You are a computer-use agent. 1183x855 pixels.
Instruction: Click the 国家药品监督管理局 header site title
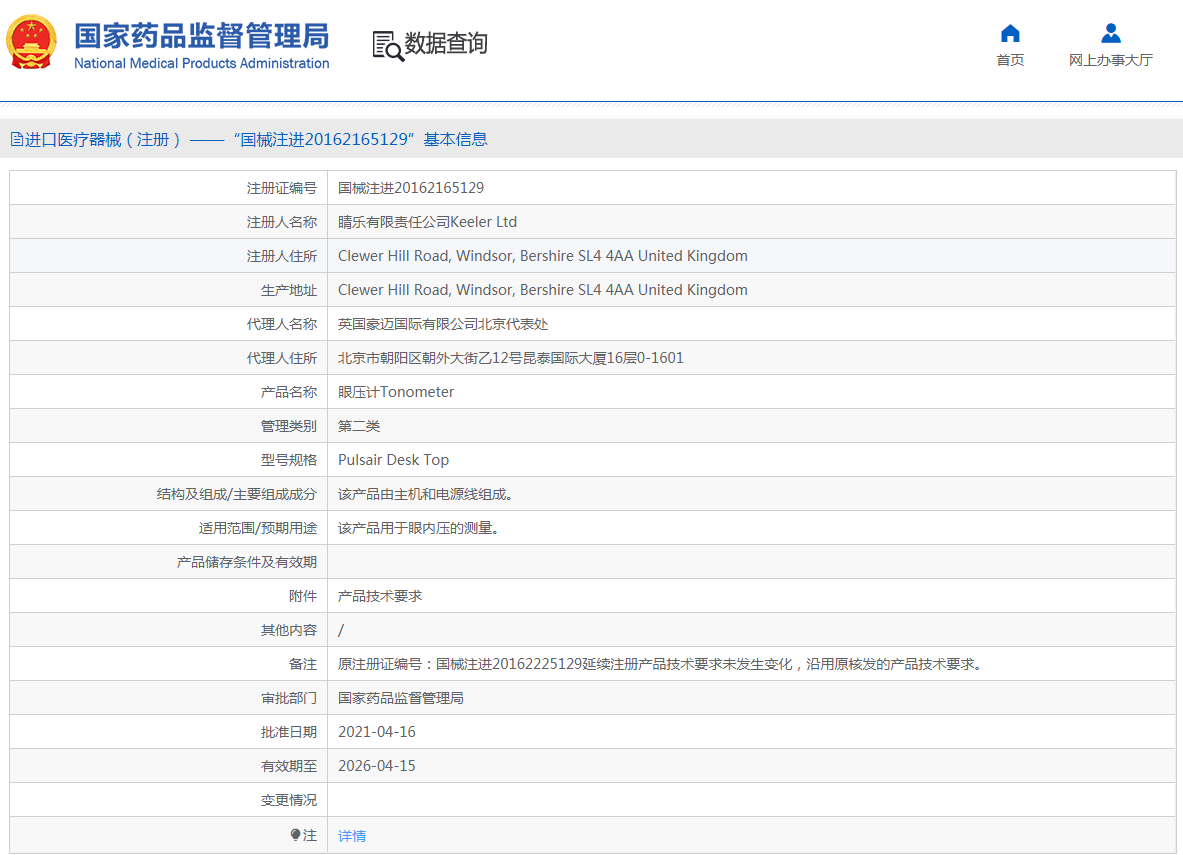coord(201,35)
